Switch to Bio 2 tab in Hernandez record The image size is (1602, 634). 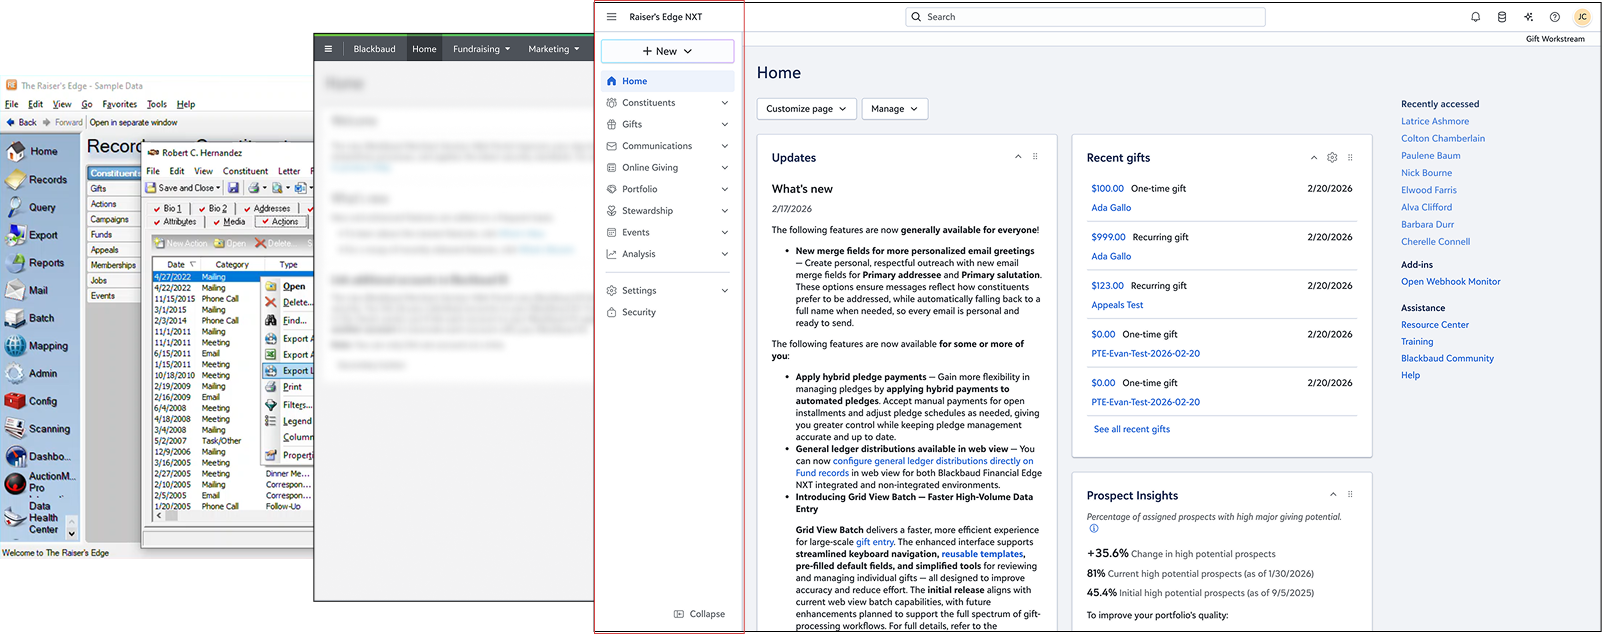pyautogui.click(x=212, y=208)
